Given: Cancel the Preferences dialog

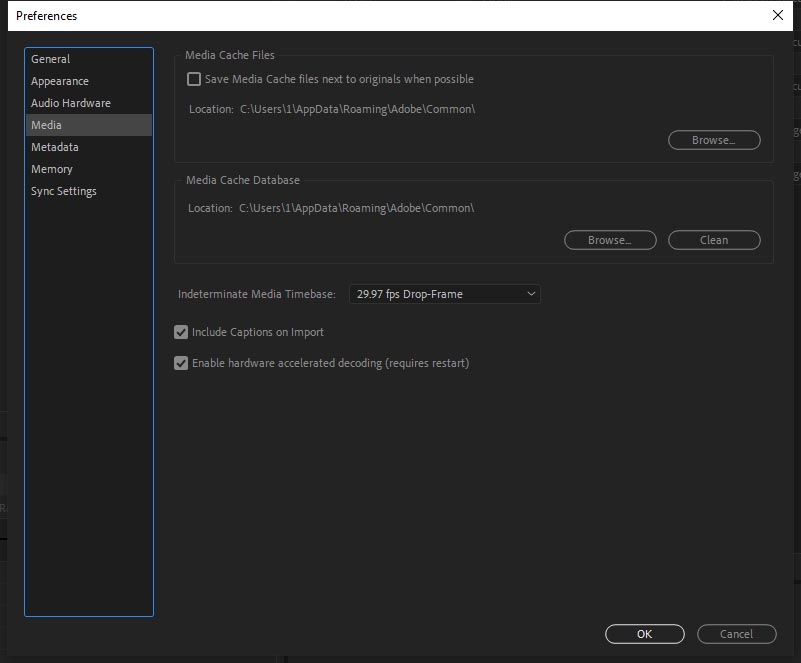Looking at the screenshot, I should pos(737,634).
